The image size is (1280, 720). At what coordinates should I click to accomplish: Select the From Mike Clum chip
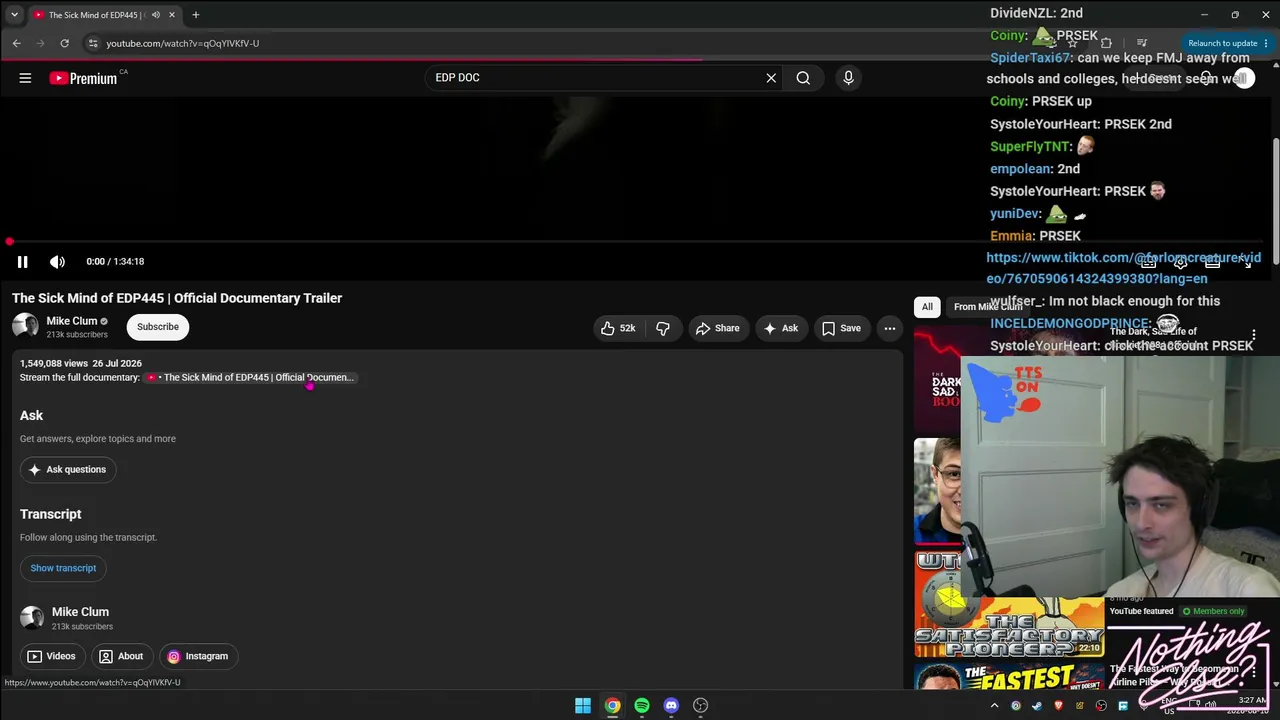[x=987, y=307]
